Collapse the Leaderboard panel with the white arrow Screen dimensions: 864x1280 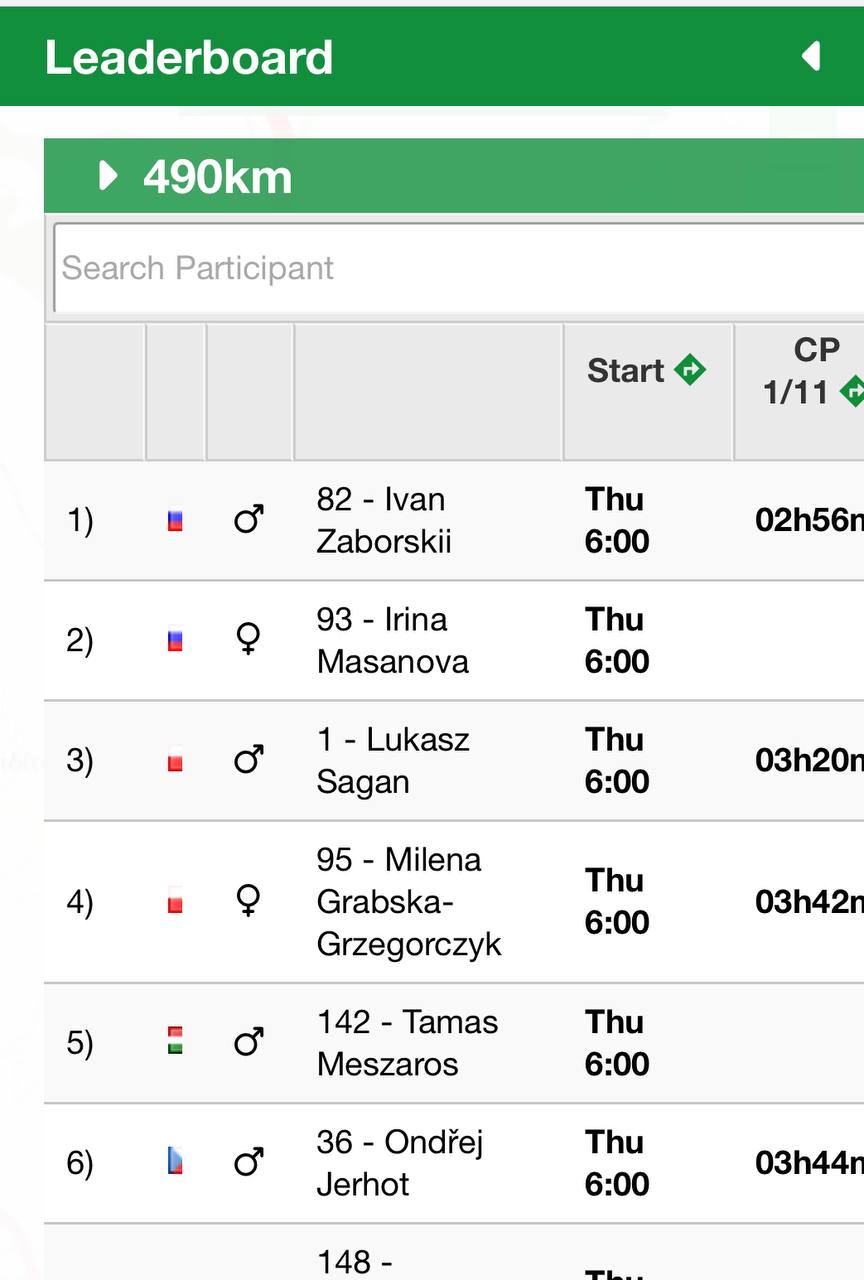811,56
